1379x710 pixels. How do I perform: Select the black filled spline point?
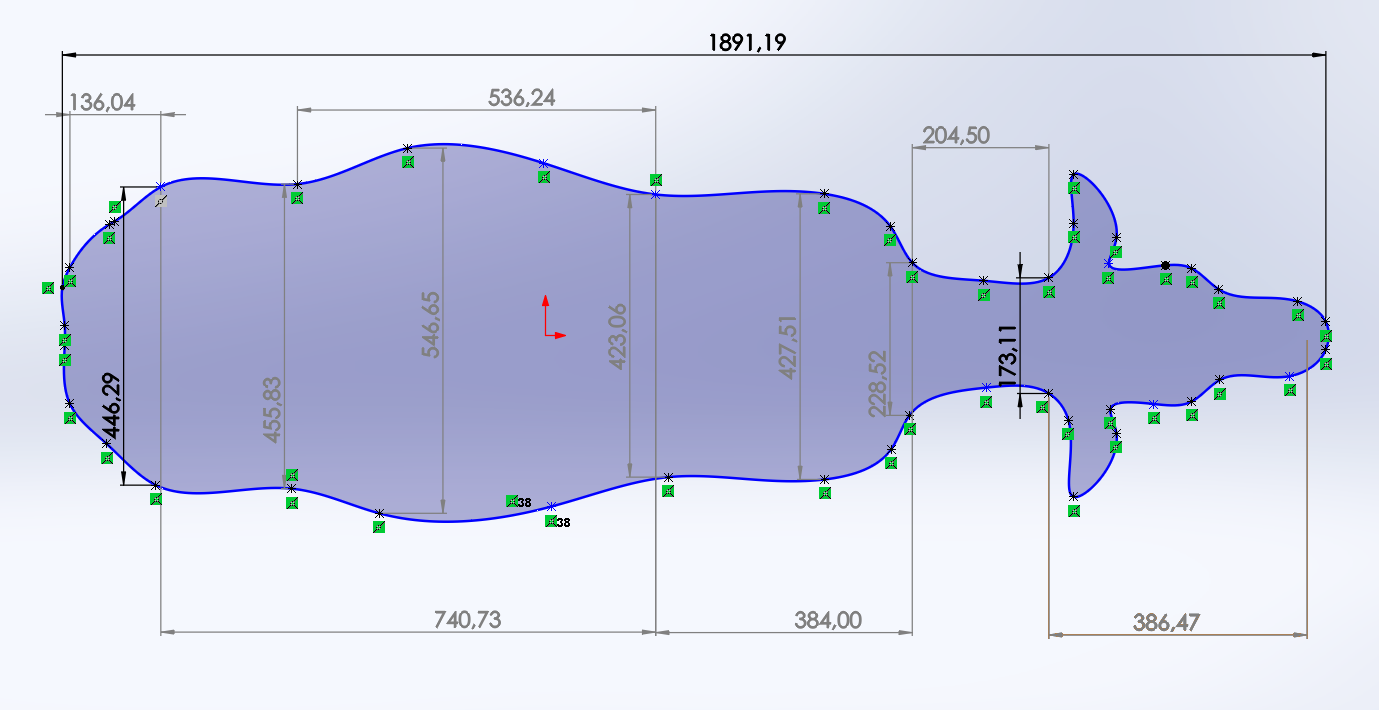coord(1165,265)
